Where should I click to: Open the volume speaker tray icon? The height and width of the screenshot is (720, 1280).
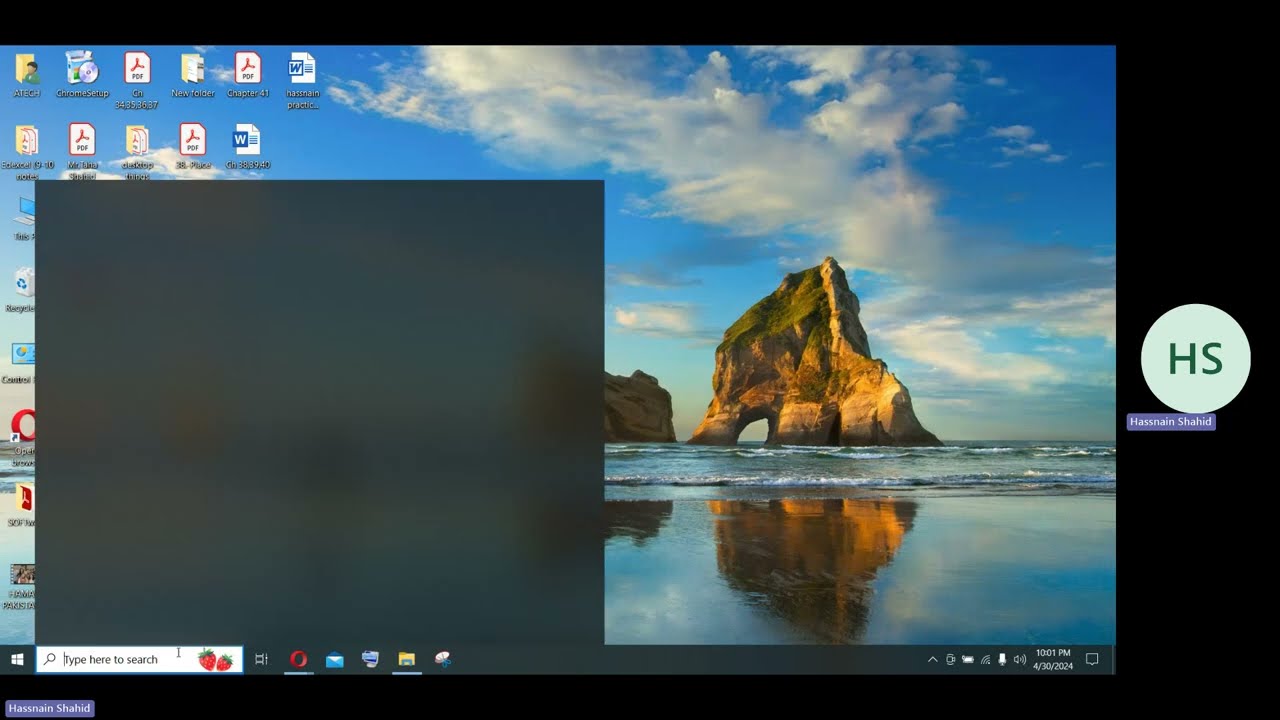(1020, 659)
